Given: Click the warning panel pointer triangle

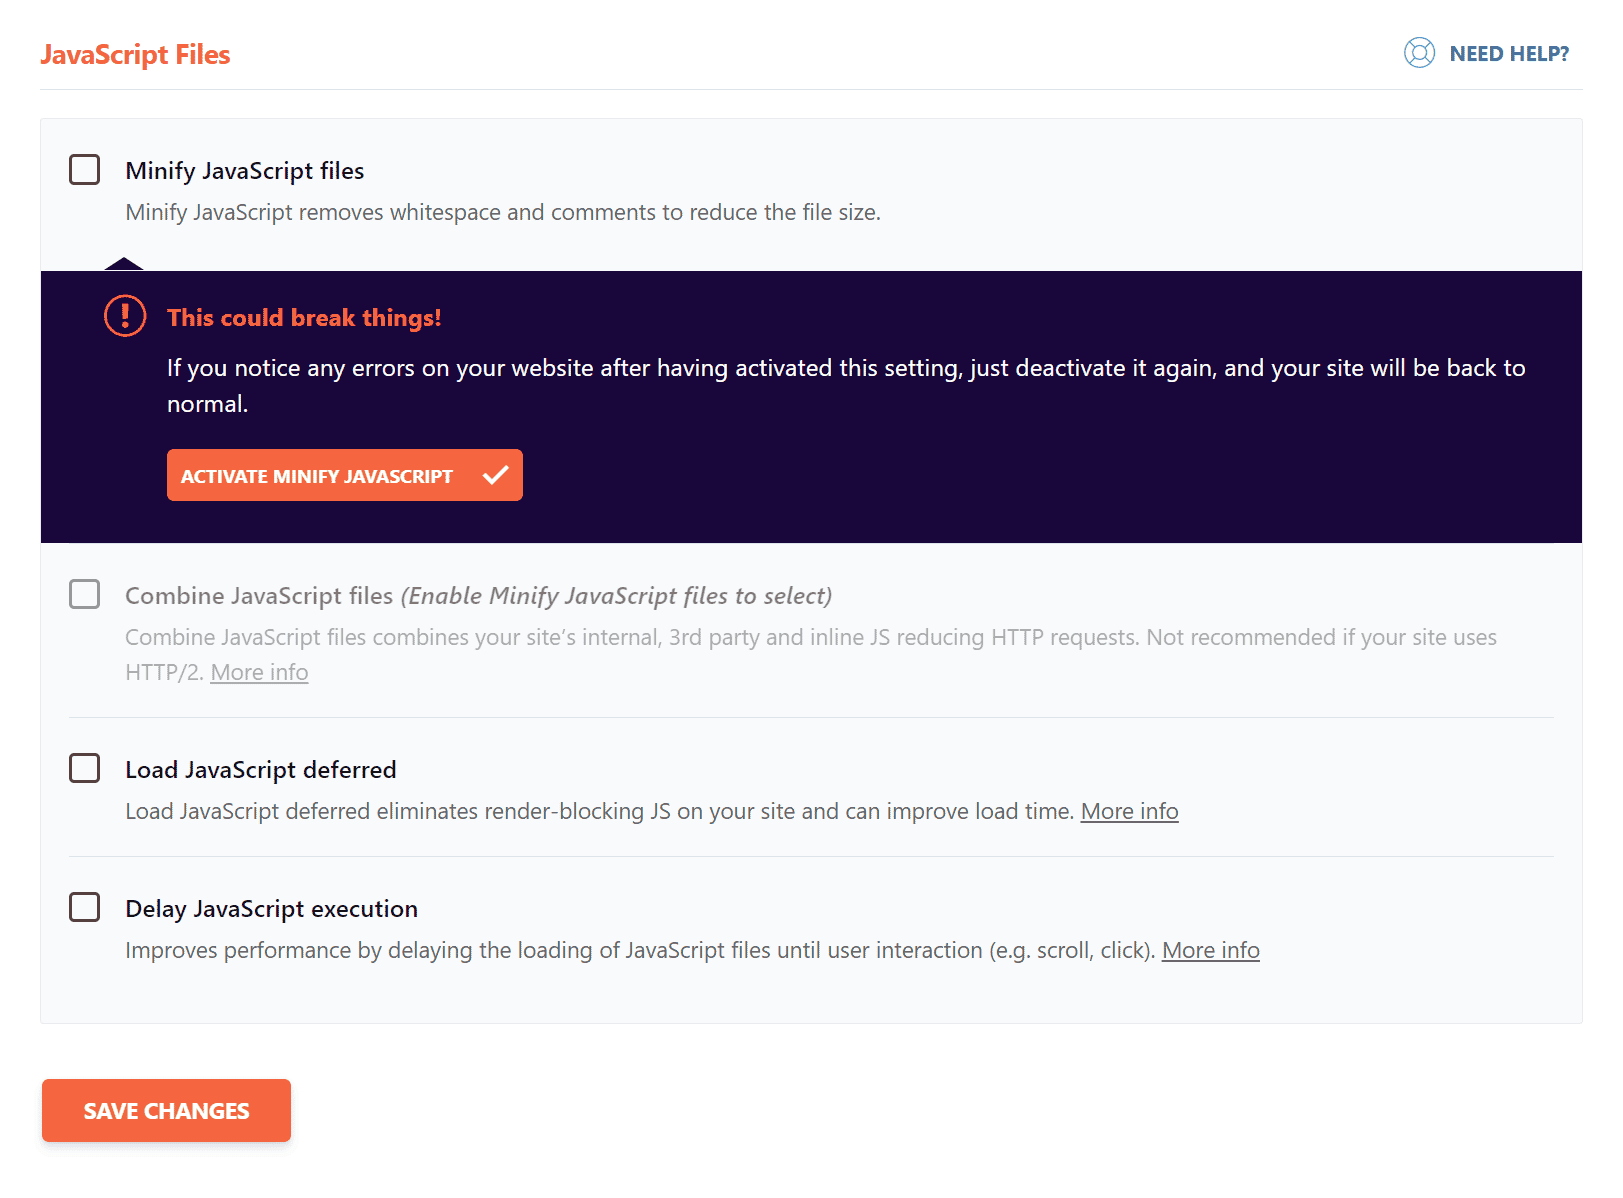Looking at the screenshot, I should 124,264.
